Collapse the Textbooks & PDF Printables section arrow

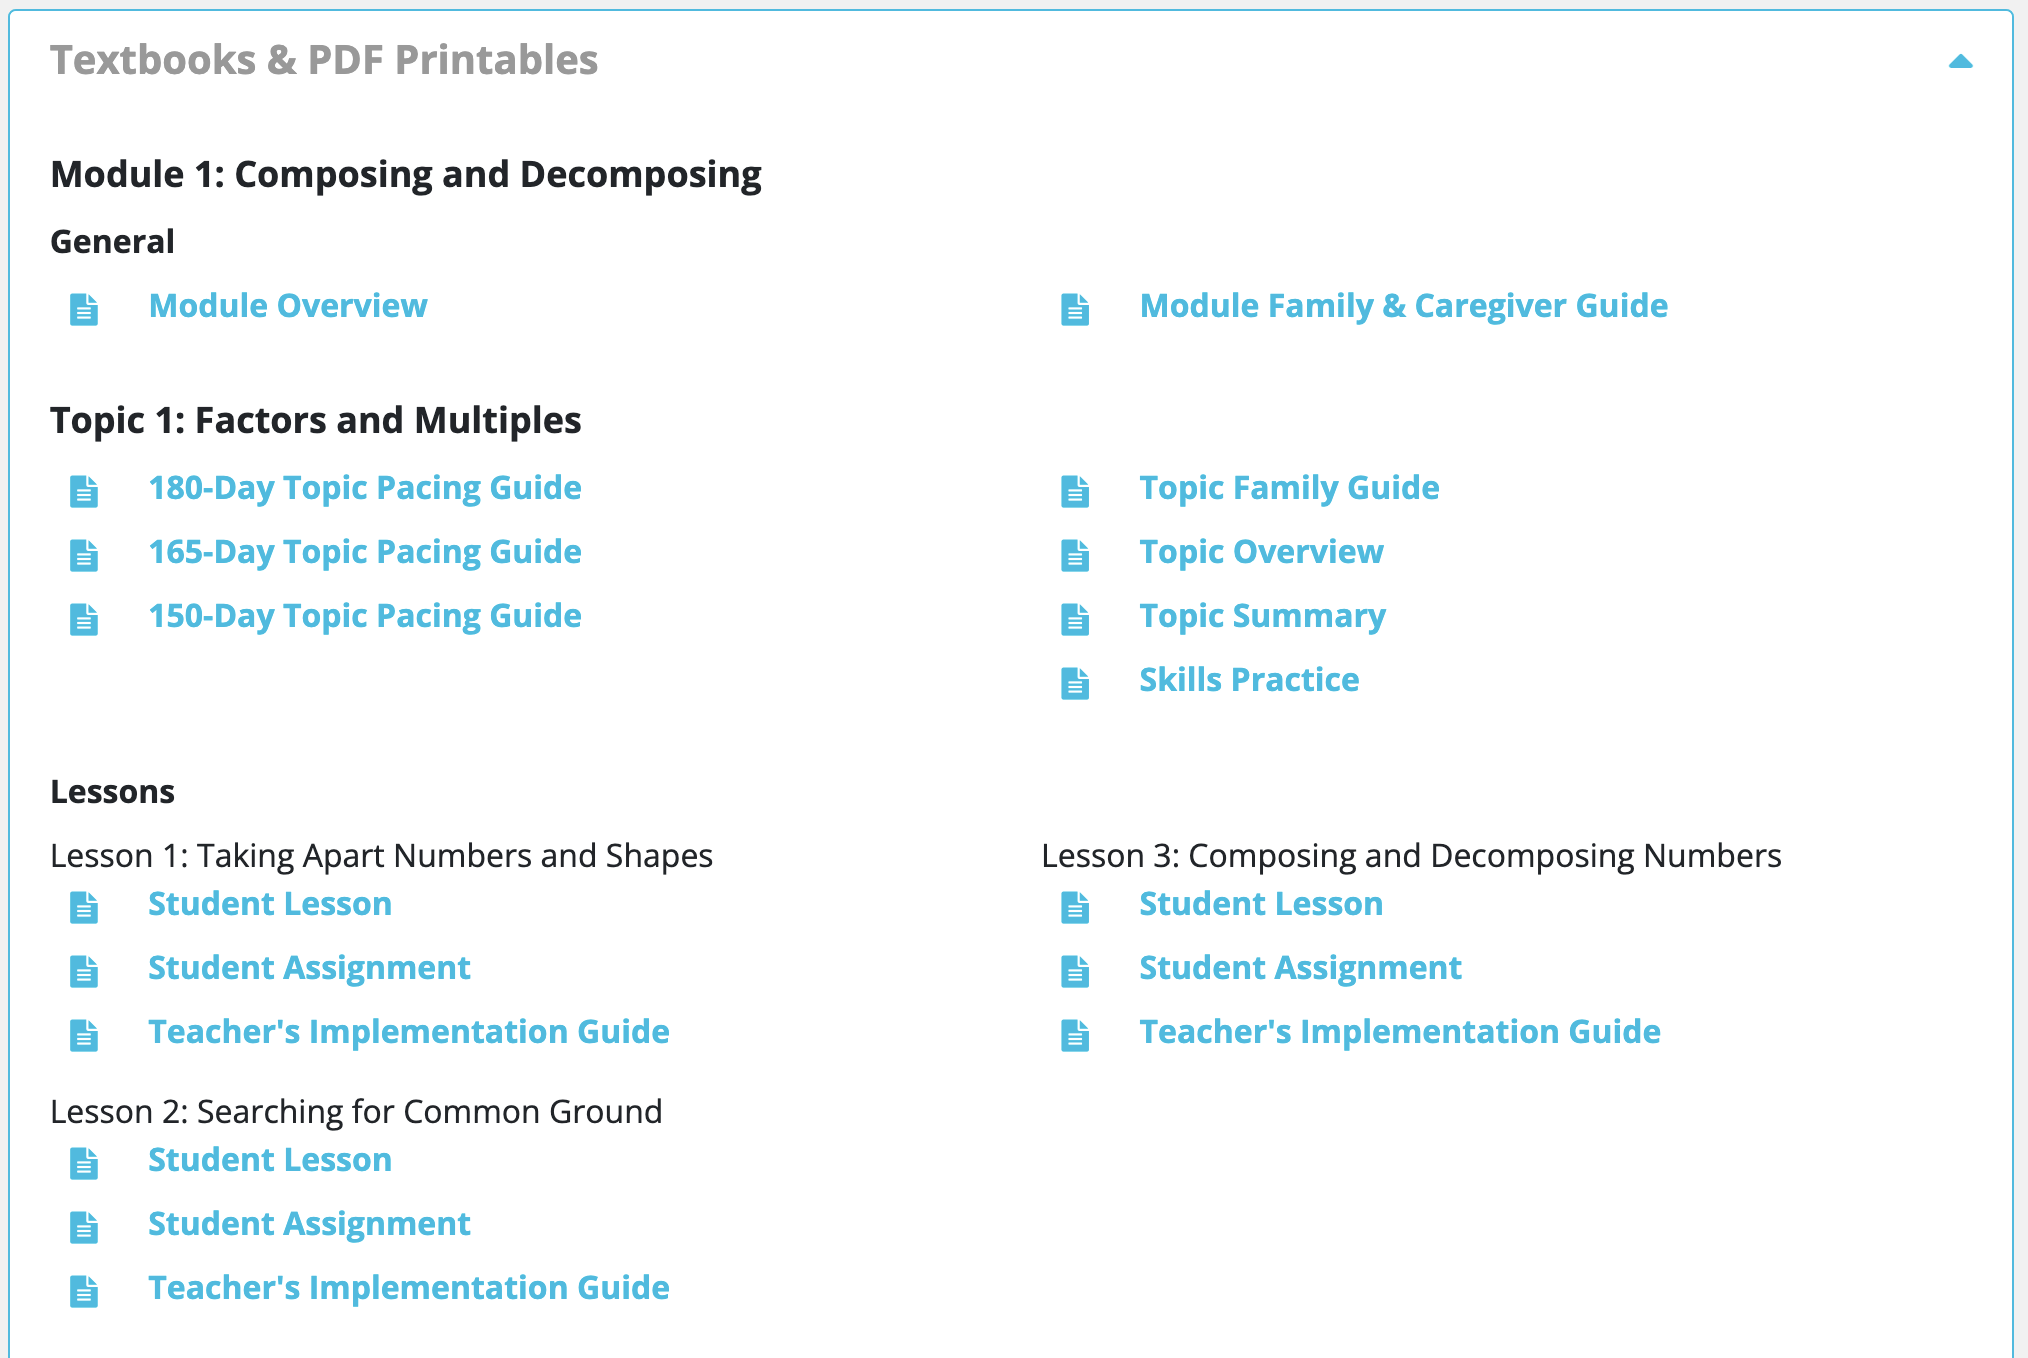point(1960,62)
